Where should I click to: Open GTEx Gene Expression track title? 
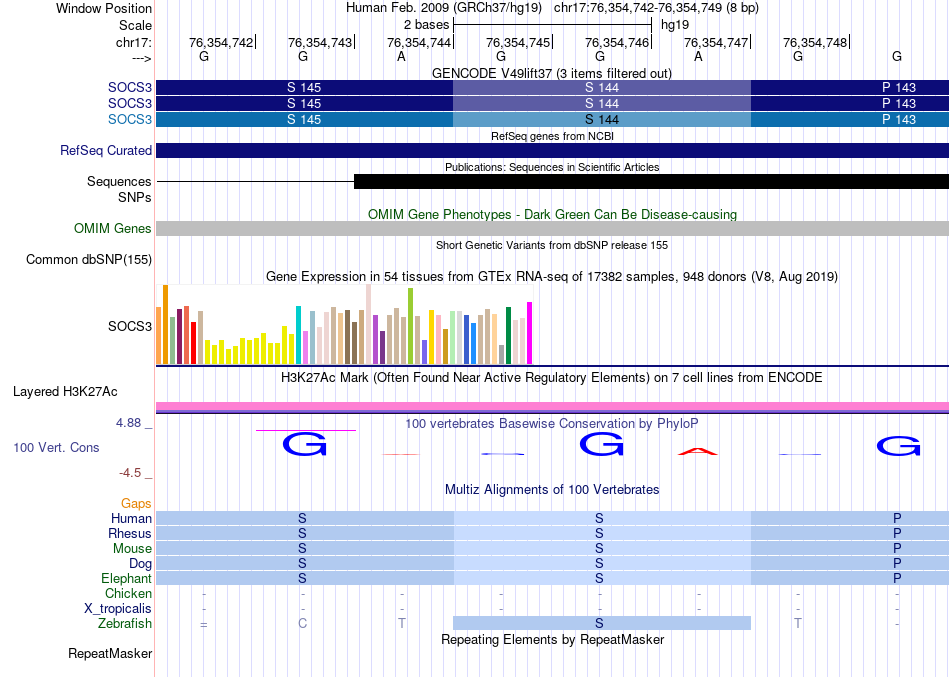click(x=552, y=276)
